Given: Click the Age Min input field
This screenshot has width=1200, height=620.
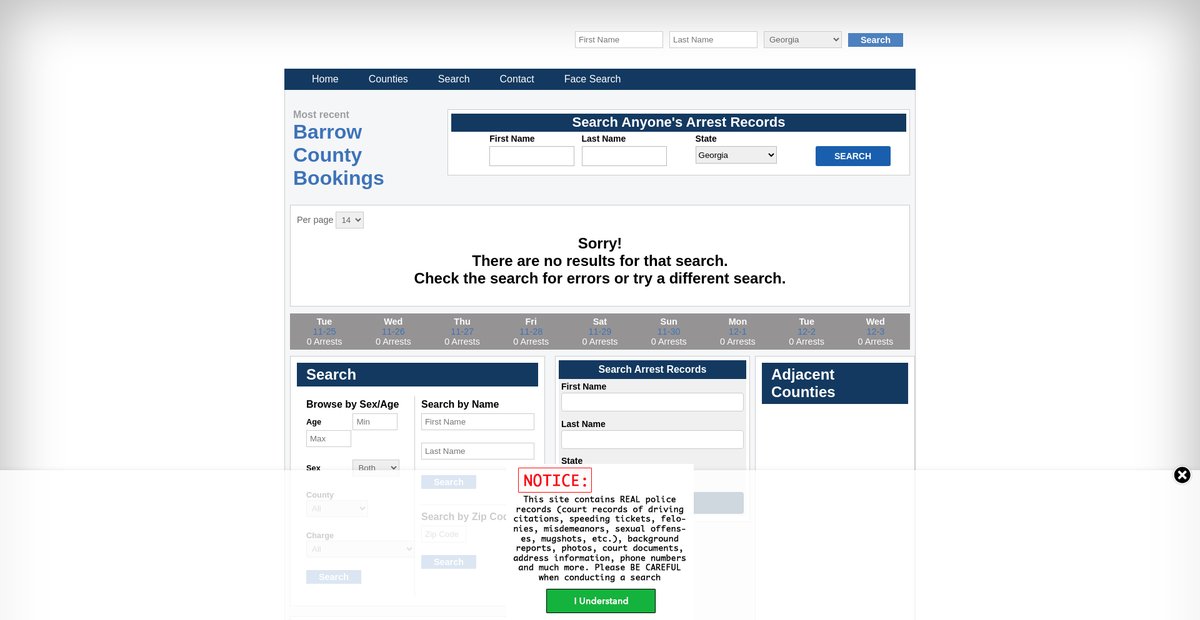Looking at the screenshot, I should pyautogui.click(x=375, y=422).
